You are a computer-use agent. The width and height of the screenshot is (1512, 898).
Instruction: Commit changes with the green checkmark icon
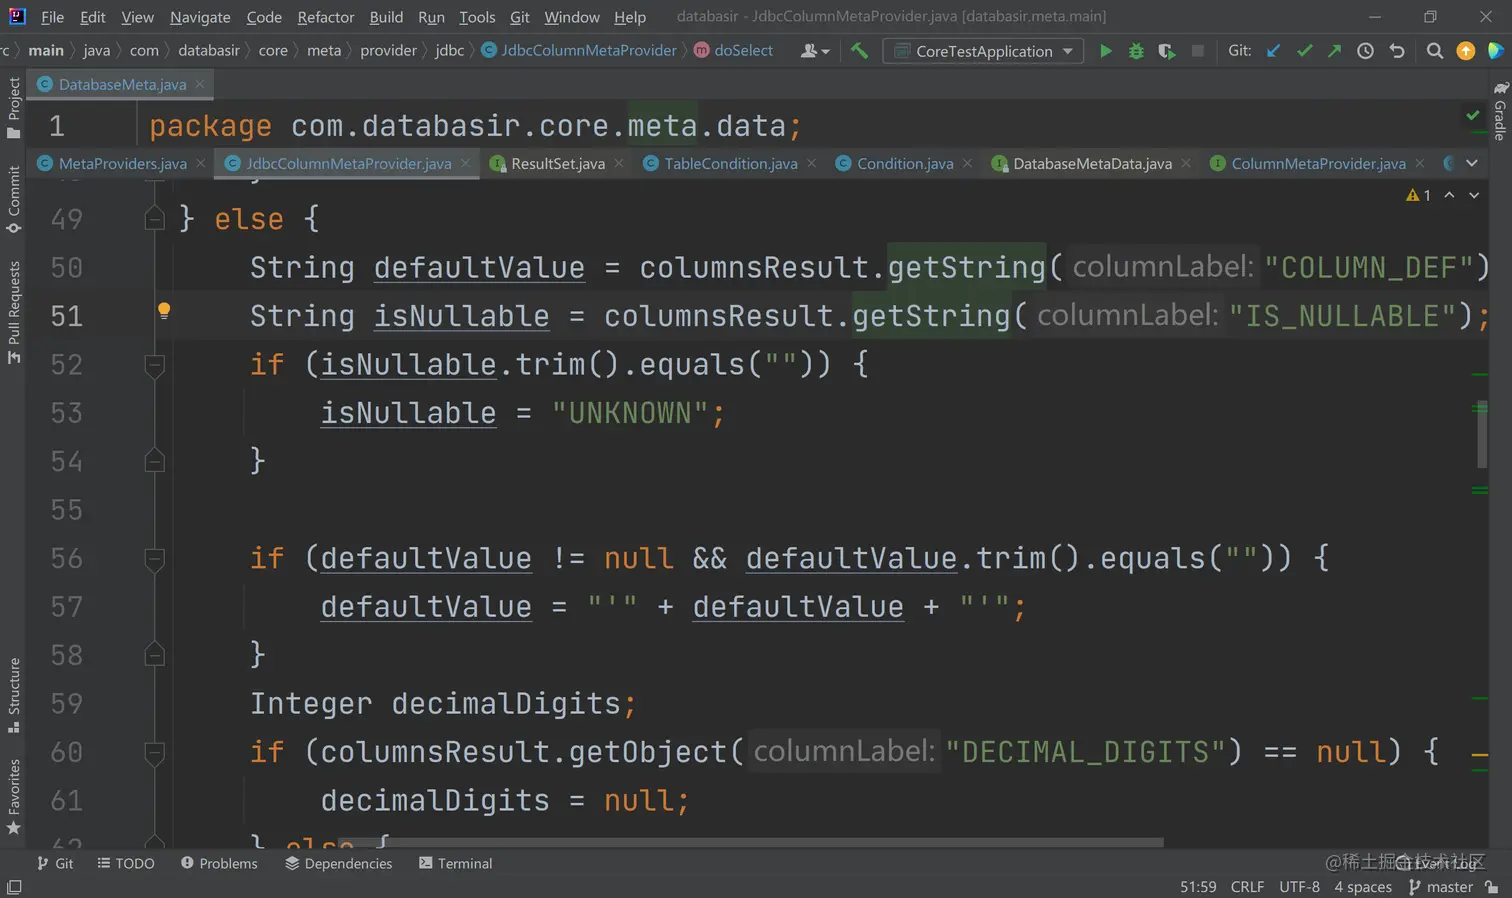coord(1304,51)
